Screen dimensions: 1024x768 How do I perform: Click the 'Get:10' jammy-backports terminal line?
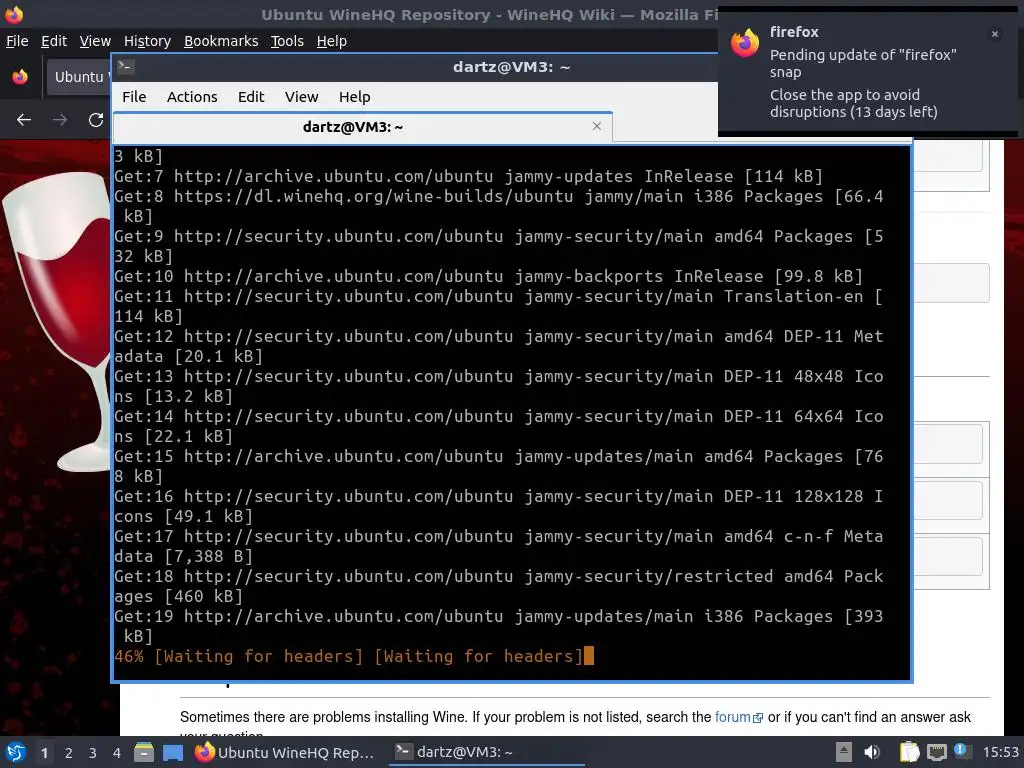[x=488, y=276]
